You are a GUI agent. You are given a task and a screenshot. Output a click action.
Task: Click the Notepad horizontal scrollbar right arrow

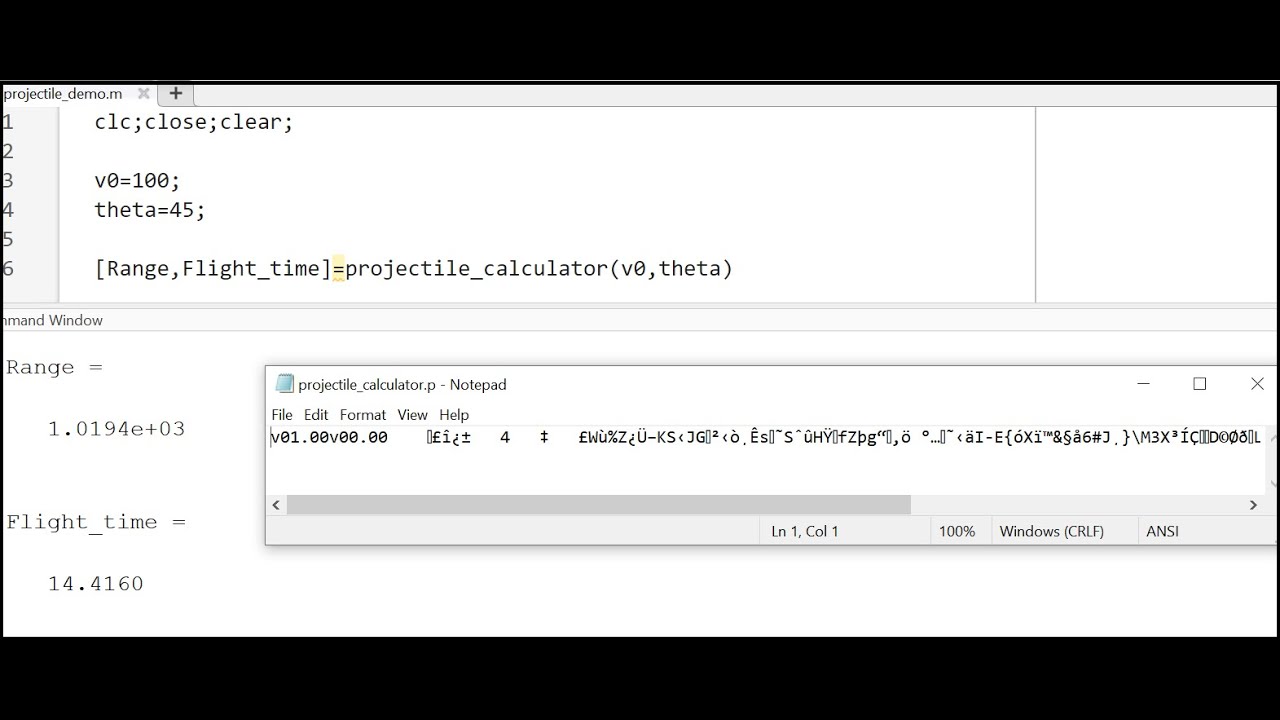[1253, 505]
